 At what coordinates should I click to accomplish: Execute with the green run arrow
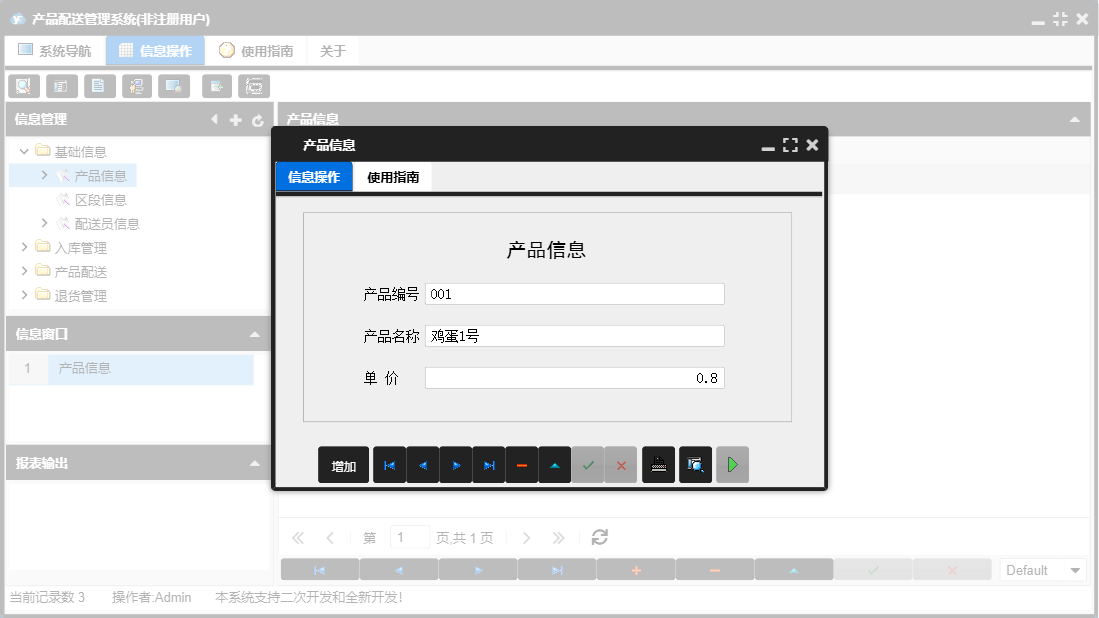(x=732, y=464)
